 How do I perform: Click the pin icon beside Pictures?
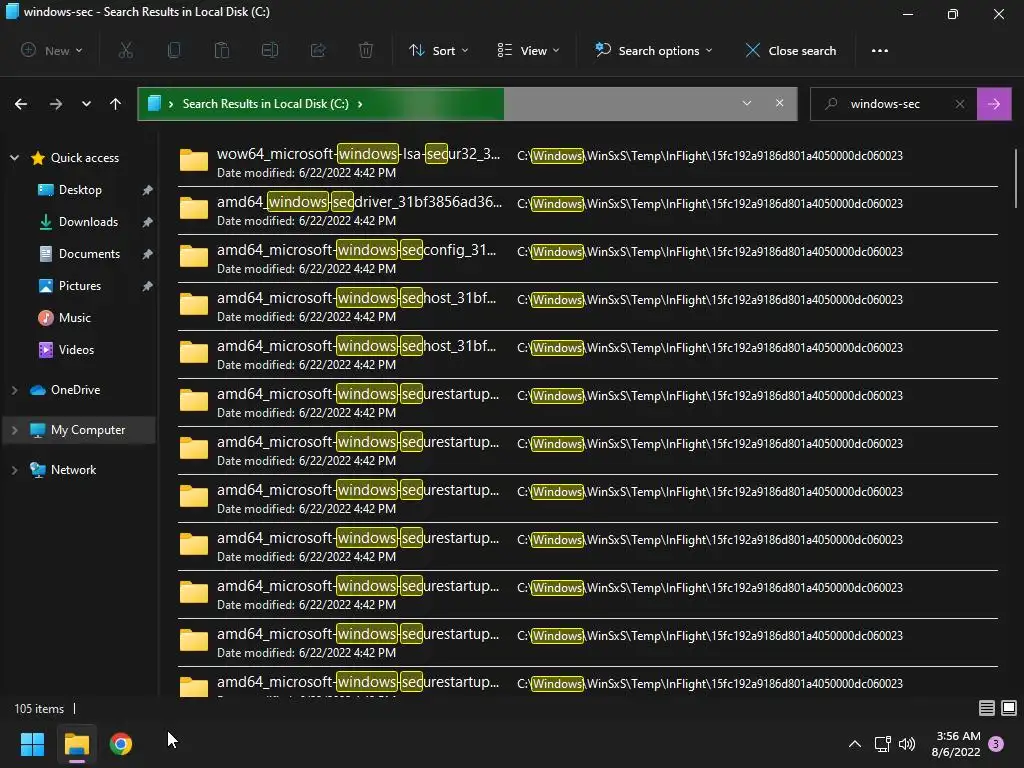tap(148, 286)
